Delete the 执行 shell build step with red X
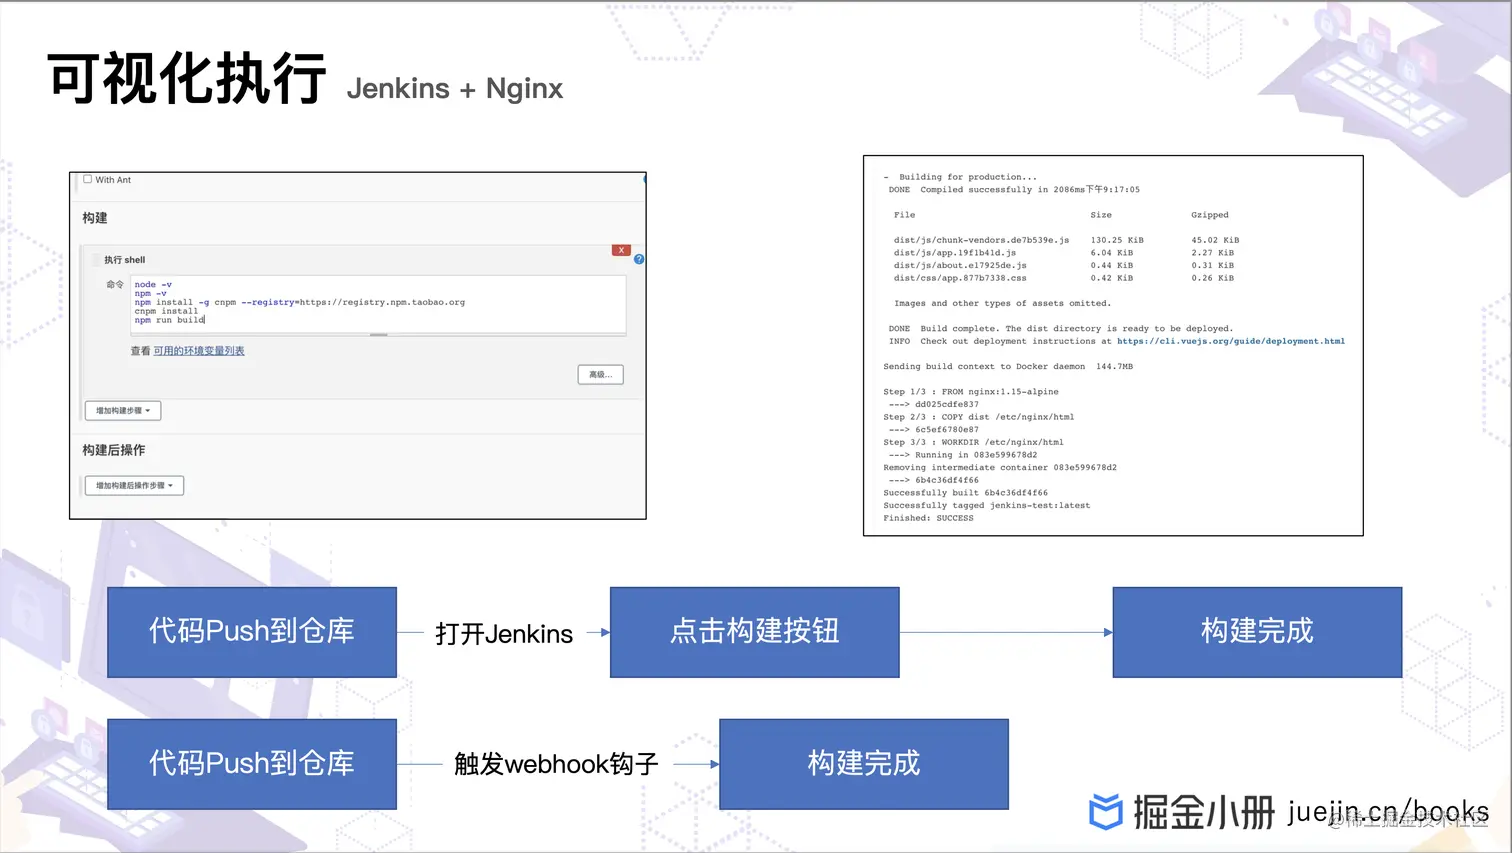Image resolution: width=1512 pixels, height=853 pixels. click(x=621, y=250)
